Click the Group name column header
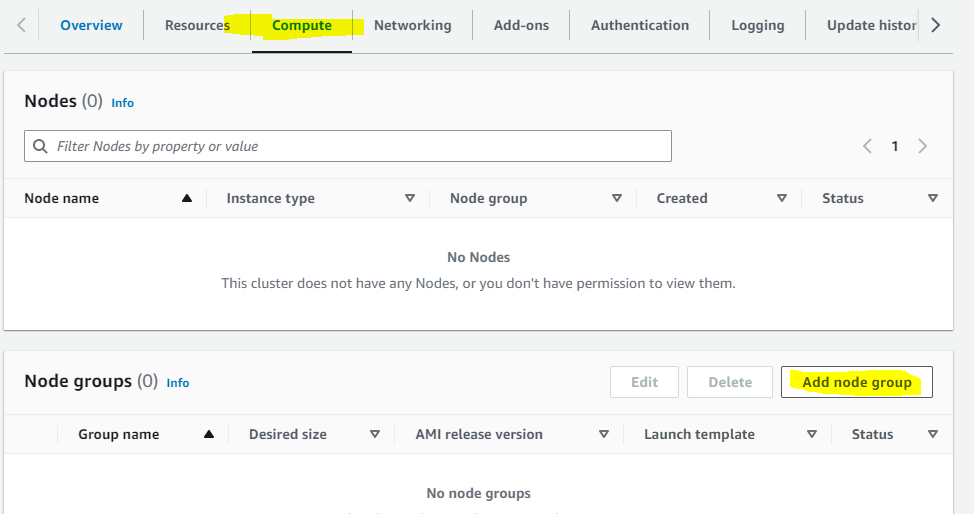Image resolution: width=974 pixels, height=514 pixels. 119,434
